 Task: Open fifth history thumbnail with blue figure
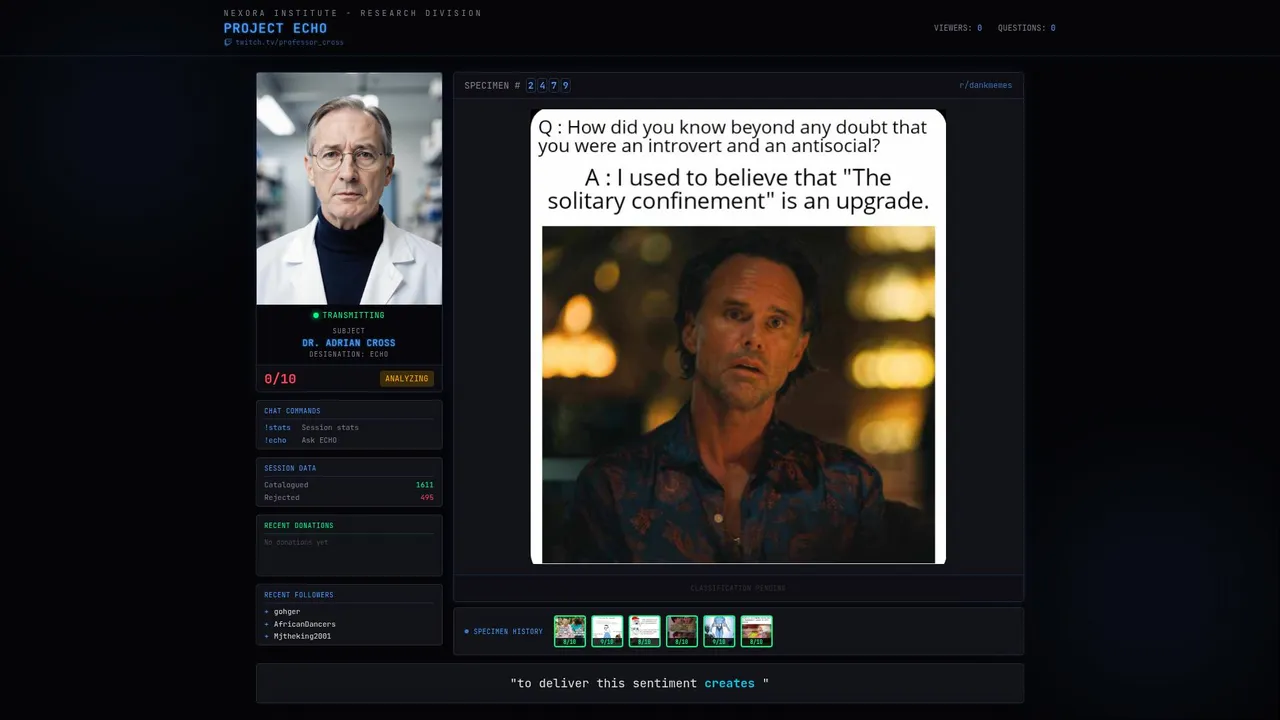719,631
